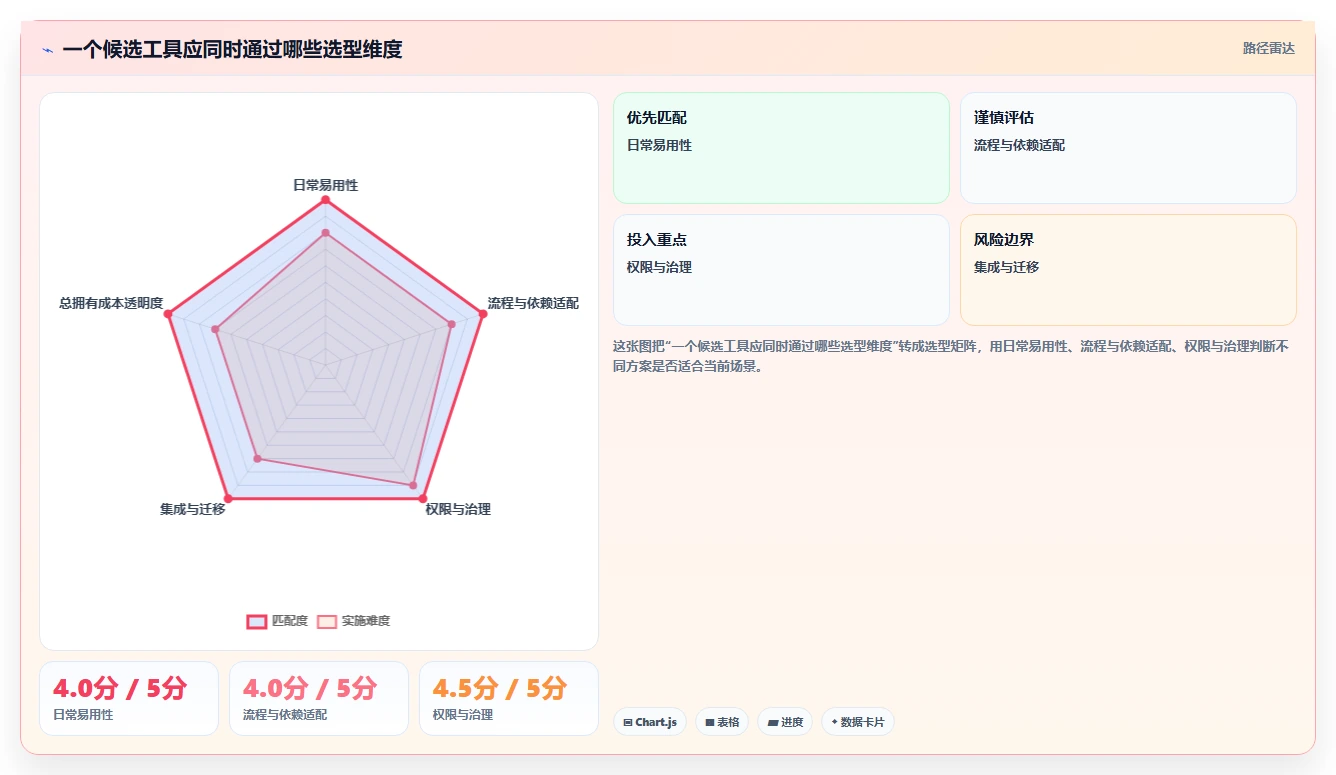Click the page title 一个候选工具应同时通过哪些选型维度
The image size is (1336, 775).
[232, 49]
